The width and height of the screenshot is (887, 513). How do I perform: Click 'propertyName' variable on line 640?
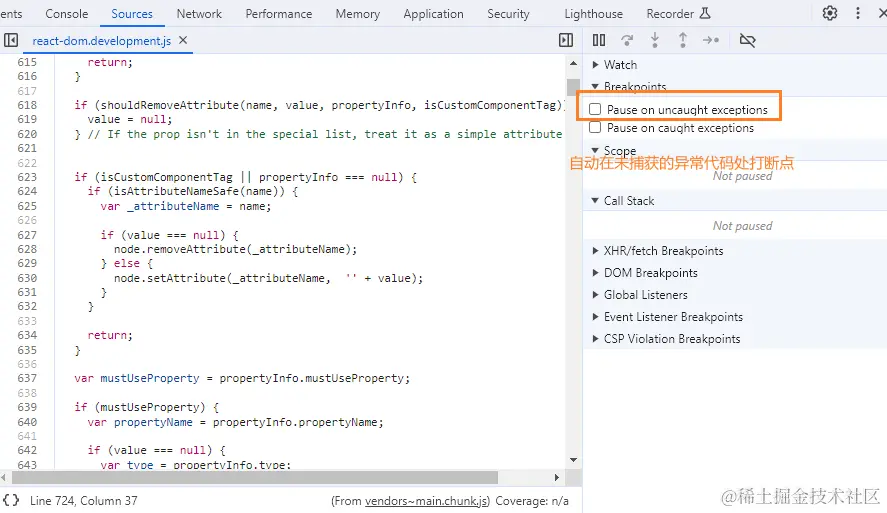(x=153, y=422)
